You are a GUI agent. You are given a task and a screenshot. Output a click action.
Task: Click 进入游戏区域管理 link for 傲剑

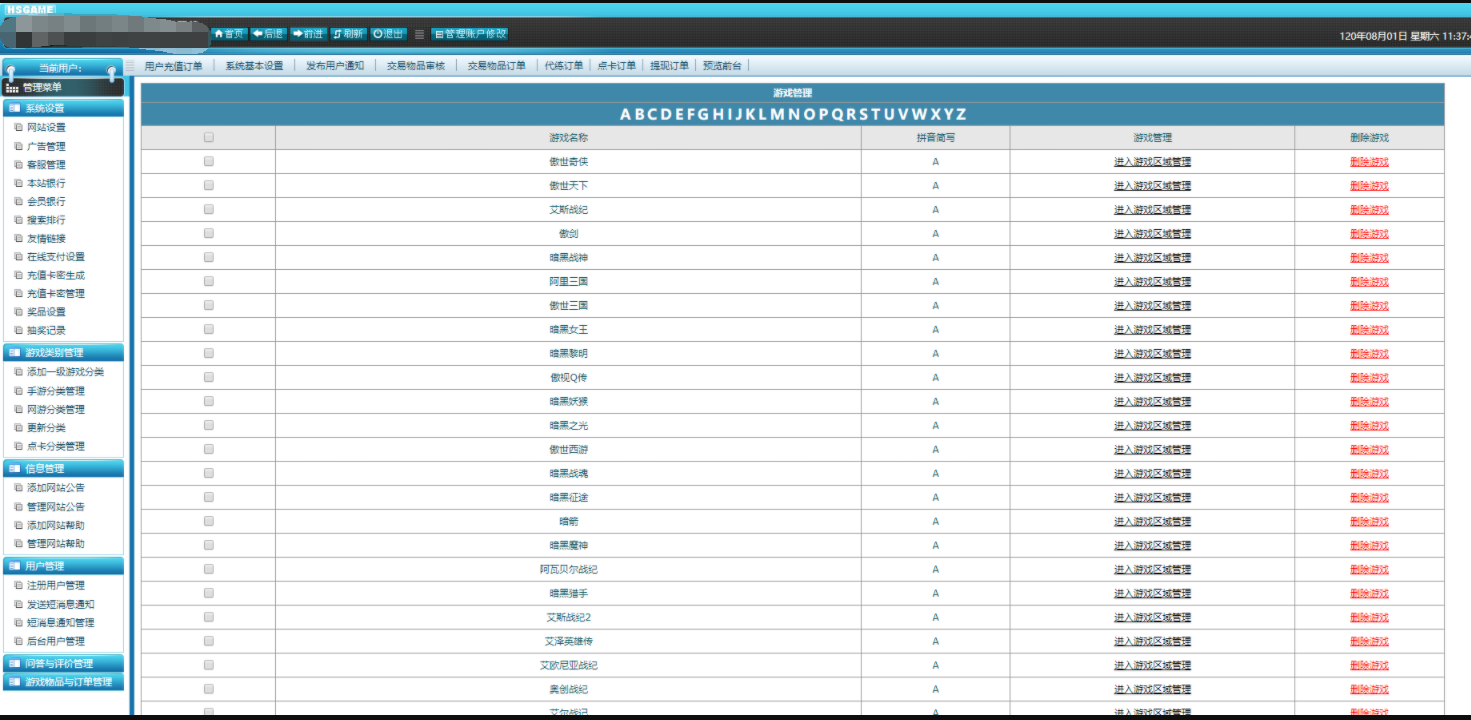(x=1152, y=234)
